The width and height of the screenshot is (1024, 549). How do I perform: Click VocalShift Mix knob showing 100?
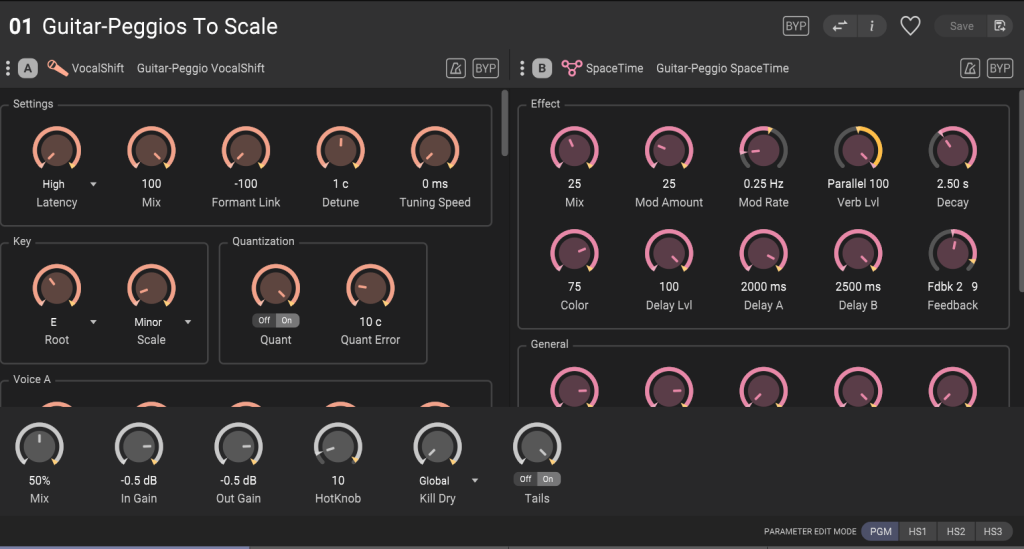152,149
